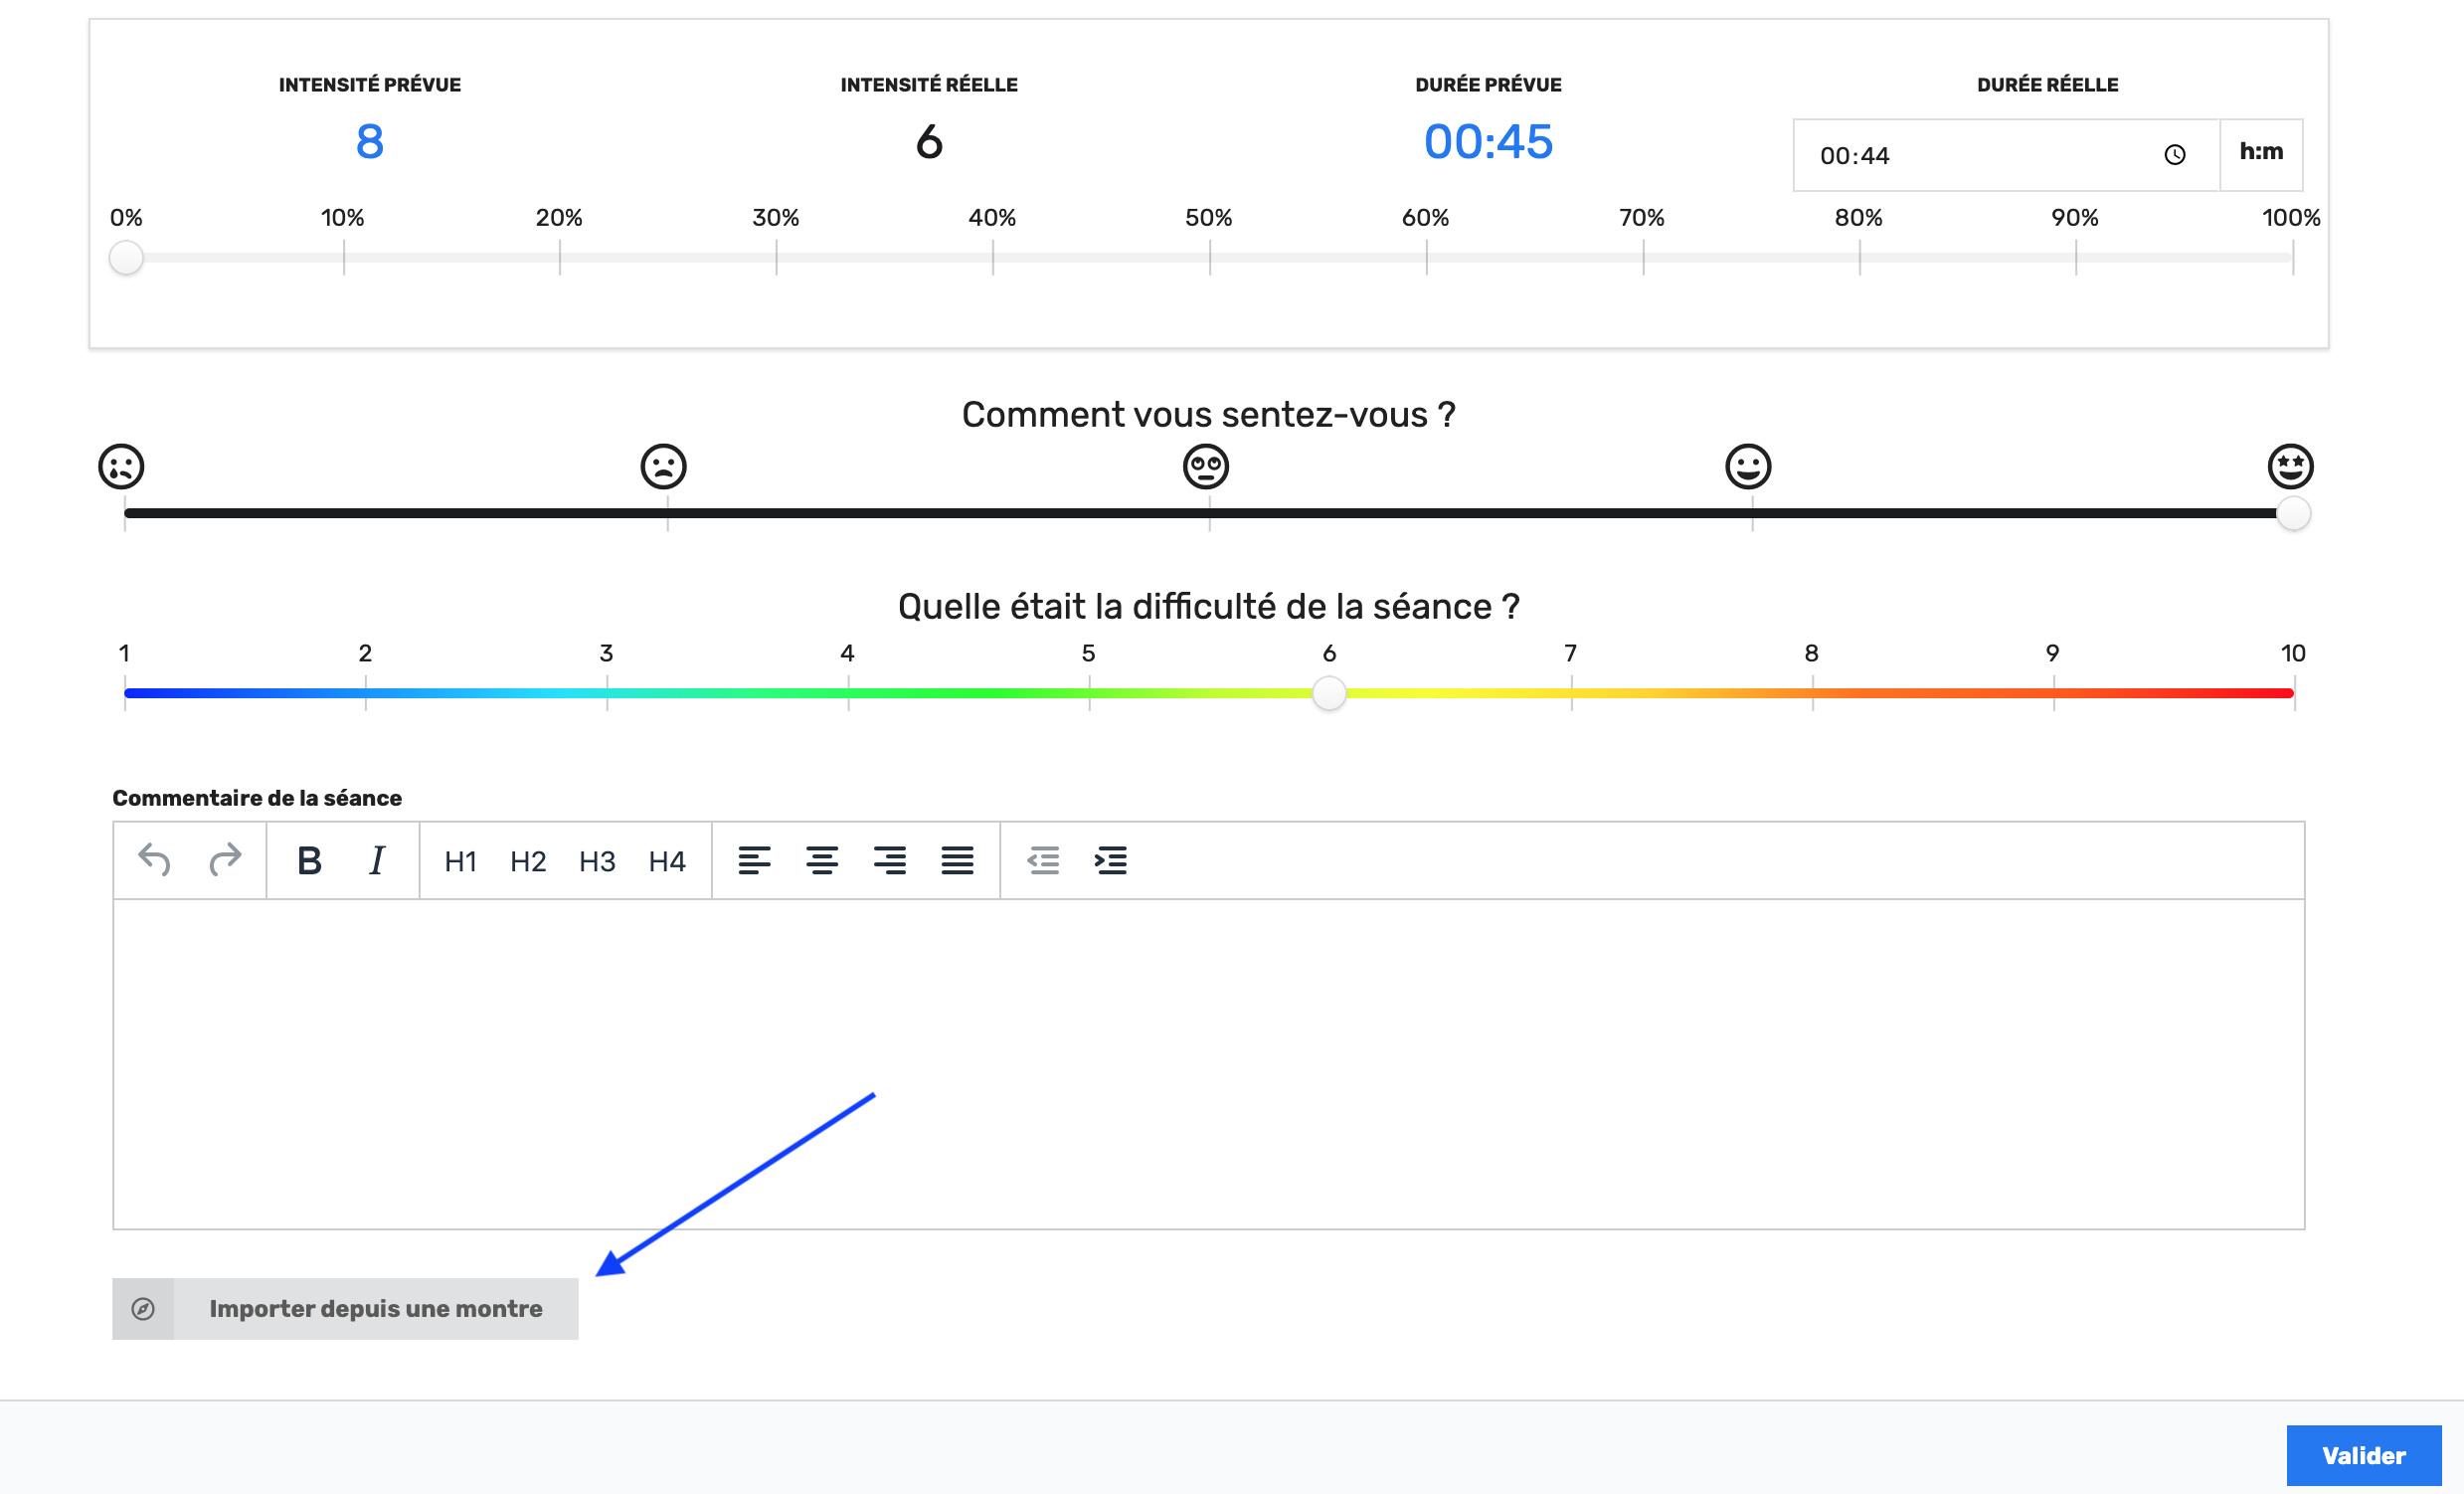Click Importer depuis une montre button

tap(345, 1308)
